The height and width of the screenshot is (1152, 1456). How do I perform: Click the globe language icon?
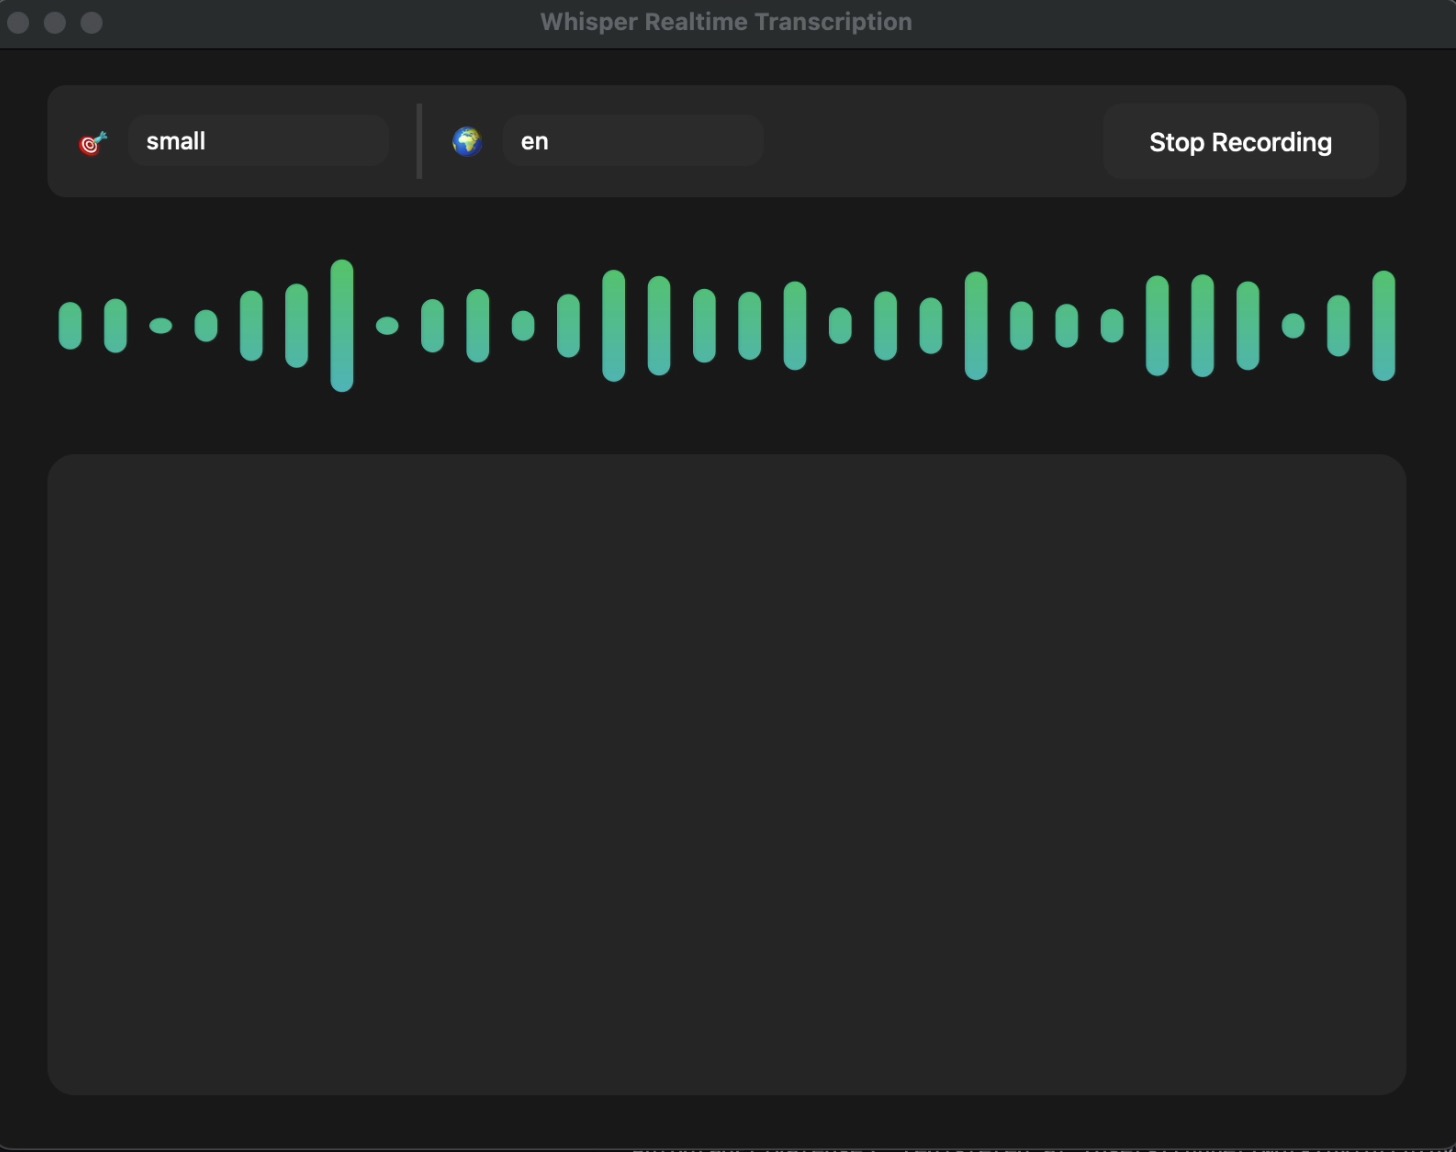click(467, 141)
